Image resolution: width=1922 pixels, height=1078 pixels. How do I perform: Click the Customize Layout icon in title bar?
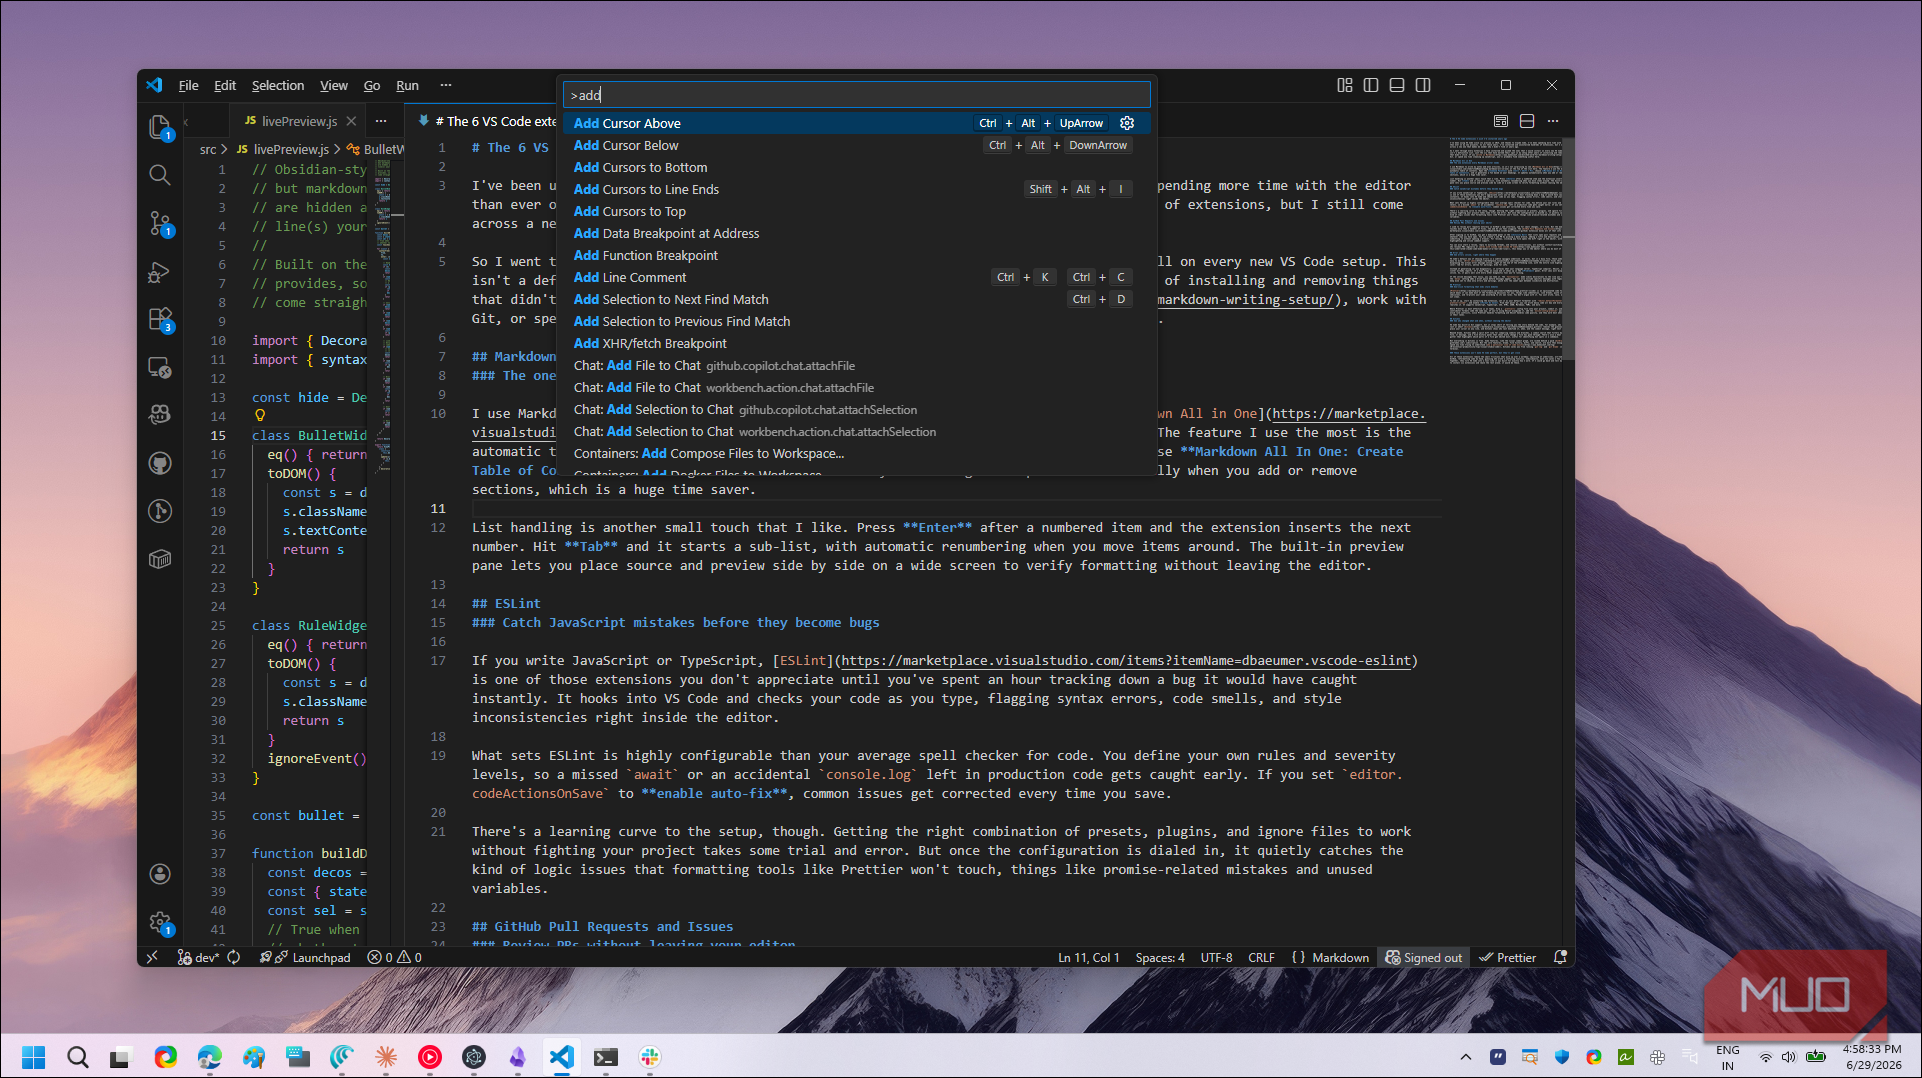pyautogui.click(x=1345, y=85)
